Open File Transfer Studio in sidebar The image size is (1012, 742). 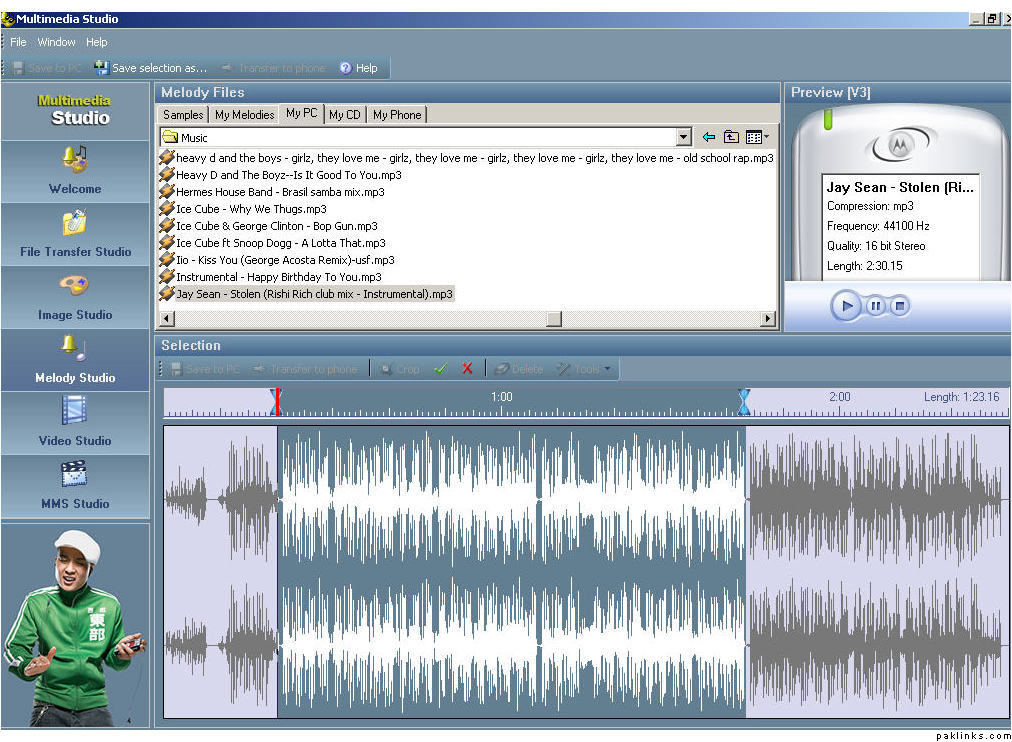(x=75, y=222)
